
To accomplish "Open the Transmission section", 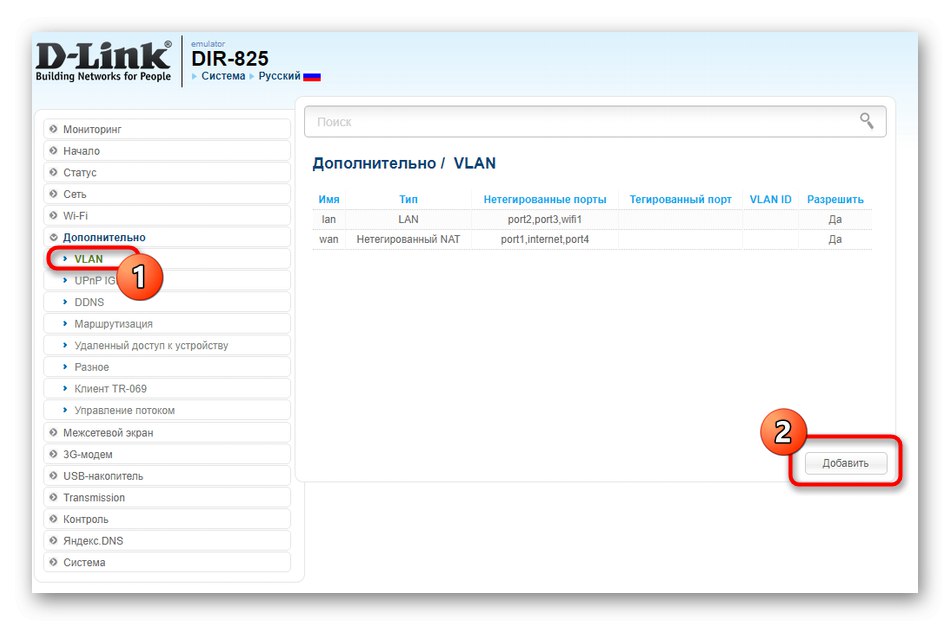I will (167, 497).
